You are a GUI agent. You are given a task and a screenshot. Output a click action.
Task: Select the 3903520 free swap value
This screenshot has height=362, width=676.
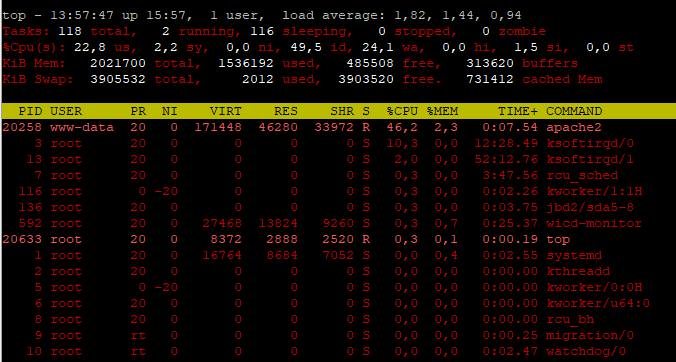tap(366, 79)
